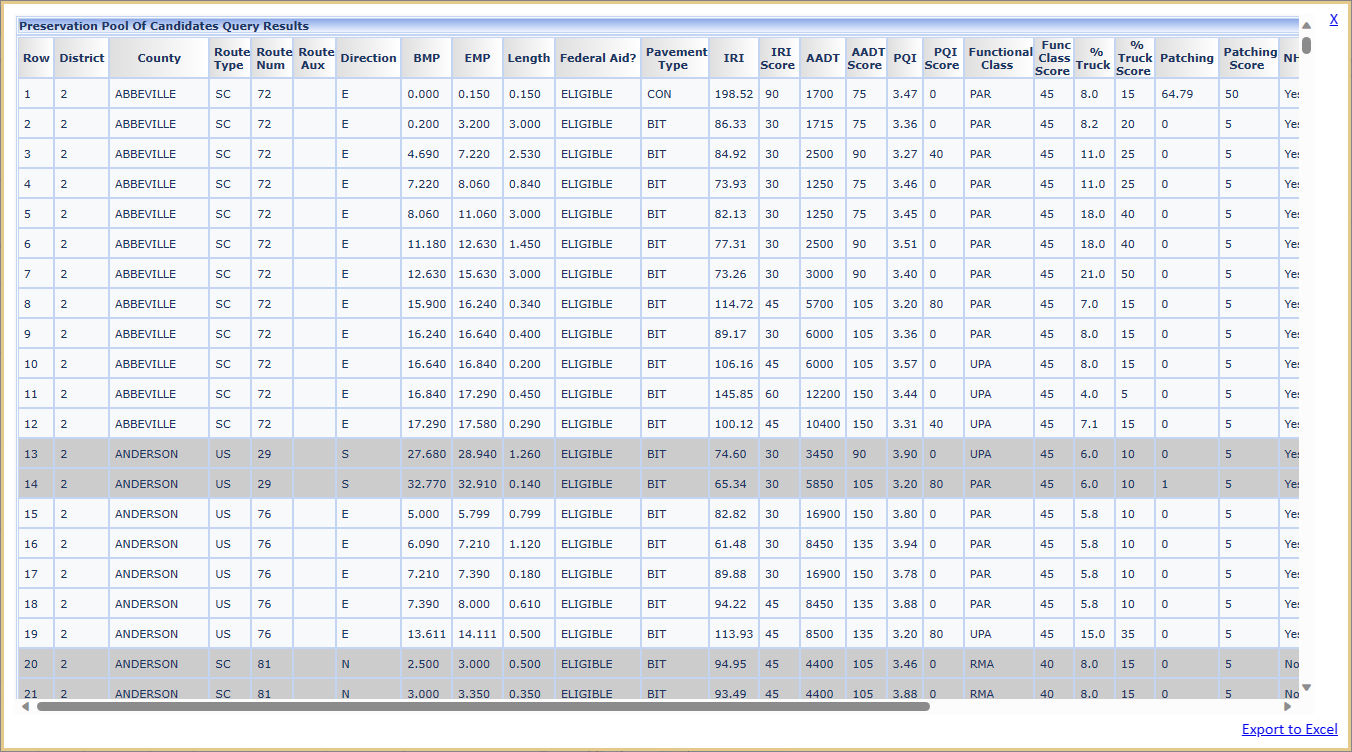Click BMP value 11.180 in row 6
The width and height of the screenshot is (1352, 752).
click(x=426, y=244)
